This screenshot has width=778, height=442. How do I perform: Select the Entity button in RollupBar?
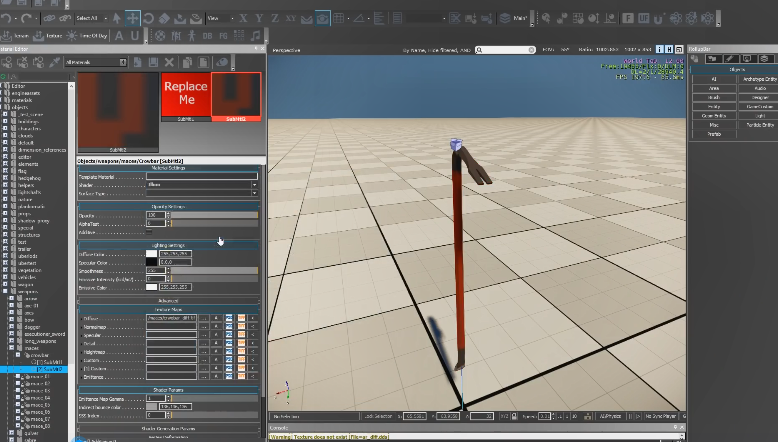[x=713, y=106]
